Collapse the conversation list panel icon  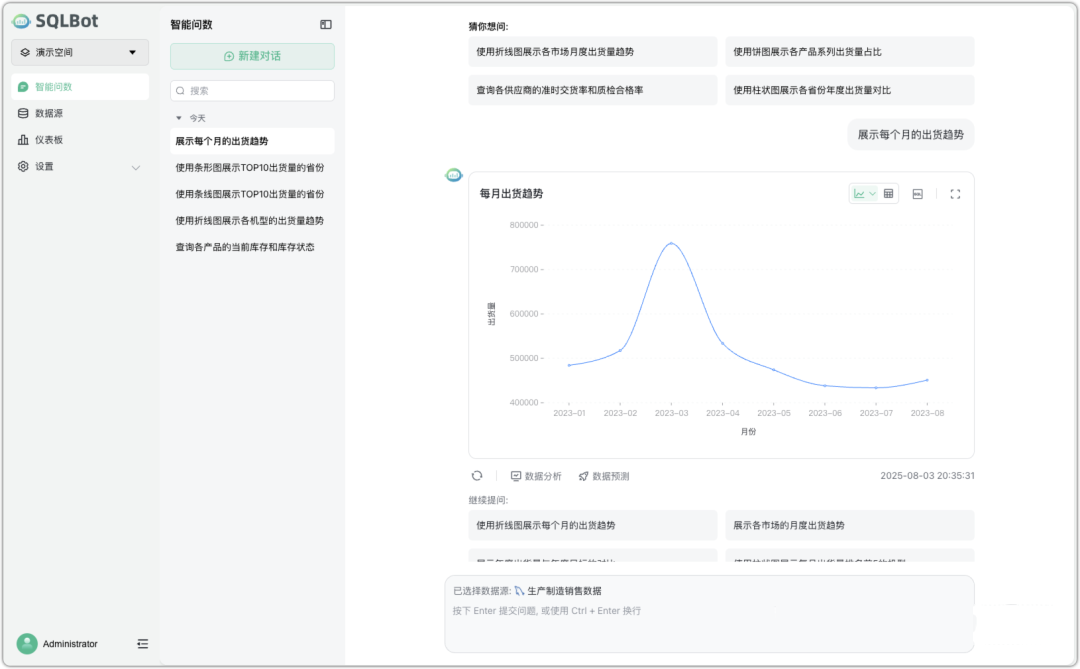[x=326, y=24]
